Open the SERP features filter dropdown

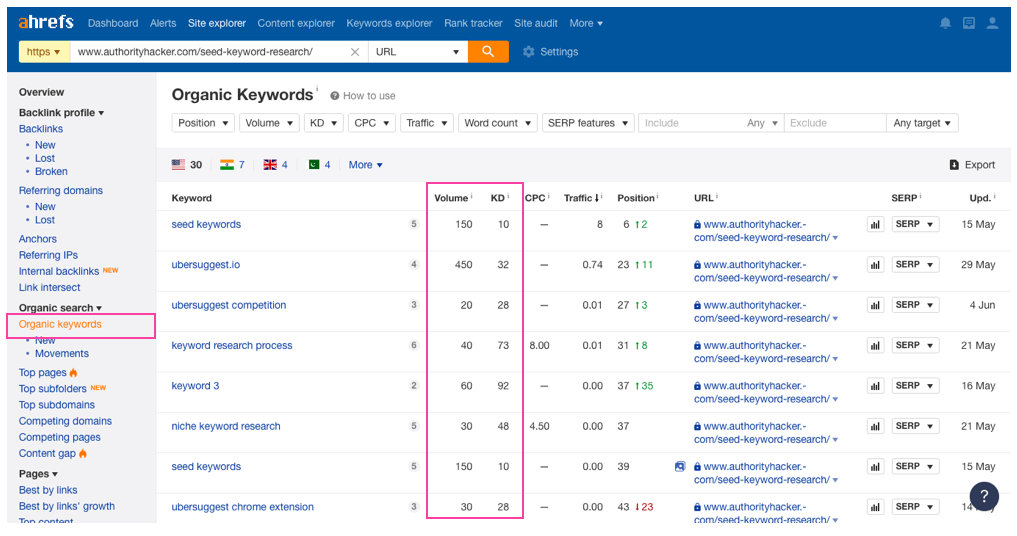[588, 123]
